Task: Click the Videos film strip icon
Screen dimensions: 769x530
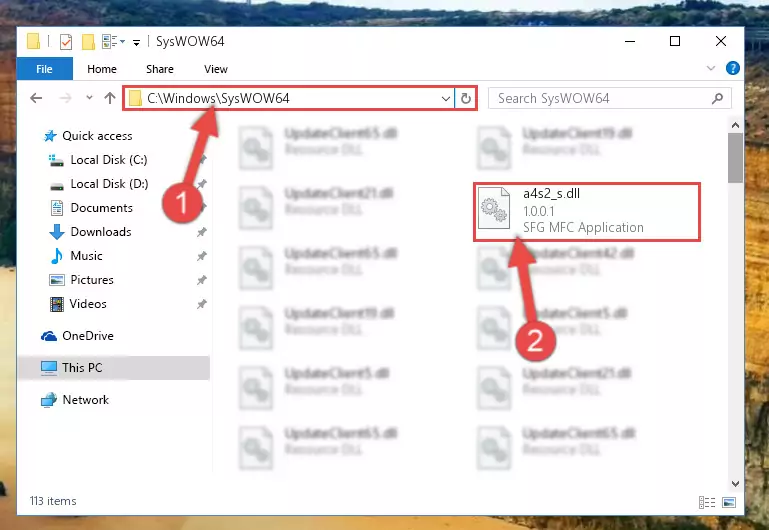Action: 57,304
